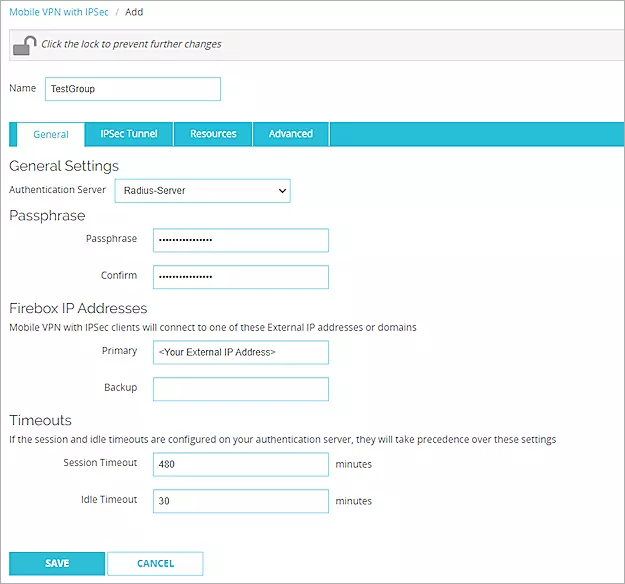The height and width of the screenshot is (584, 625).
Task: Click the Name field containing TestGroup
Action: [133, 89]
